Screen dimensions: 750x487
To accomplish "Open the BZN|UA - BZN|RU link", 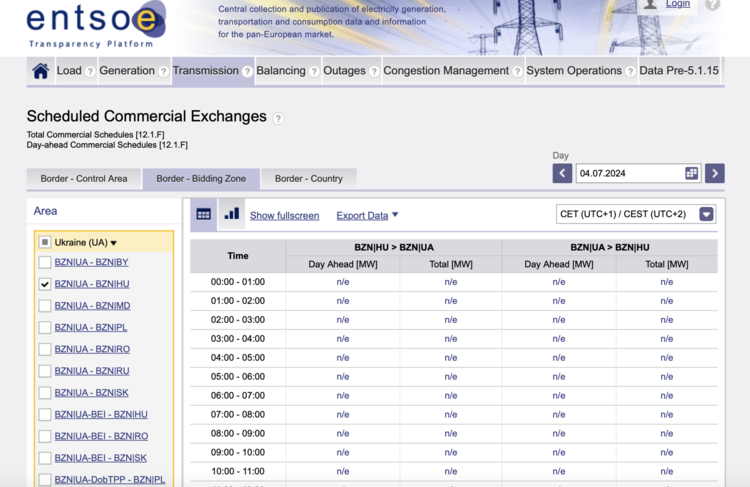I will coord(92,371).
